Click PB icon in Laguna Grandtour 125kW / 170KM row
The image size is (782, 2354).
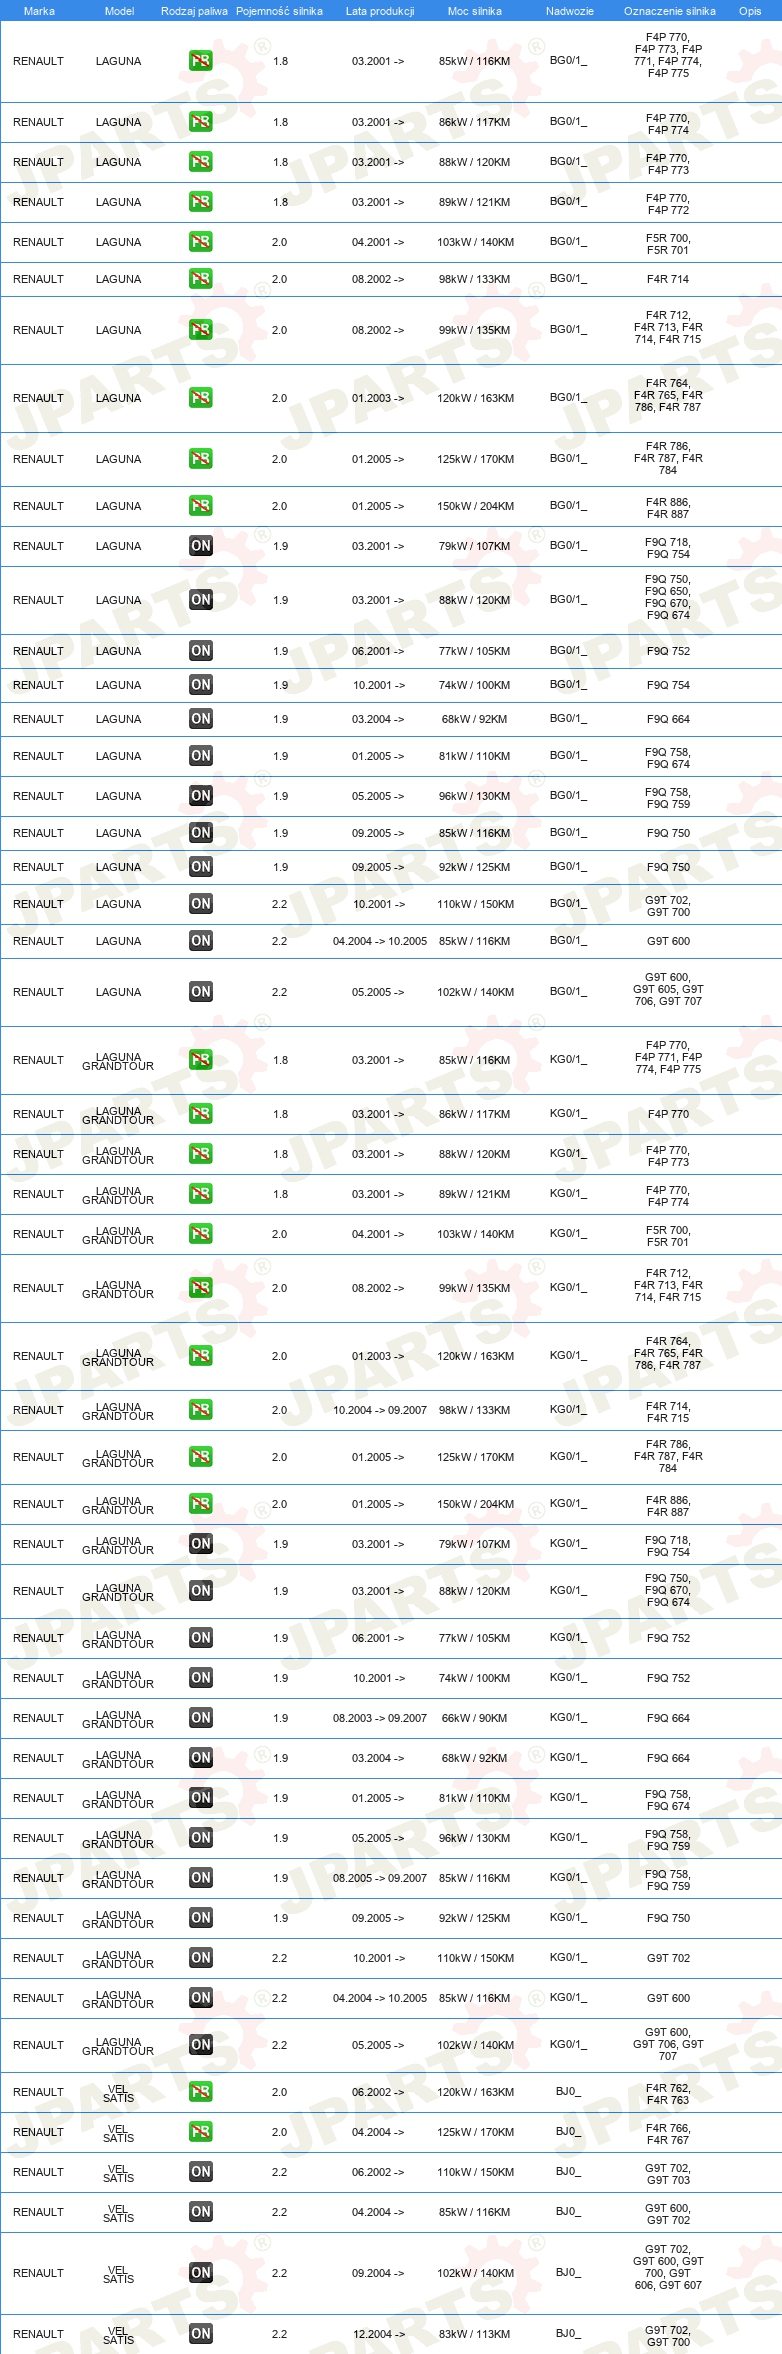point(200,1457)
